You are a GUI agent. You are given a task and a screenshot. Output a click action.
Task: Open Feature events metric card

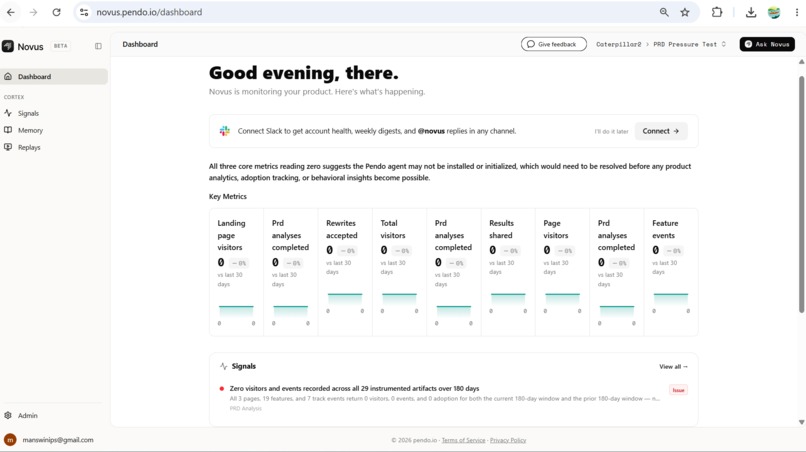click(x=671, y=273)
